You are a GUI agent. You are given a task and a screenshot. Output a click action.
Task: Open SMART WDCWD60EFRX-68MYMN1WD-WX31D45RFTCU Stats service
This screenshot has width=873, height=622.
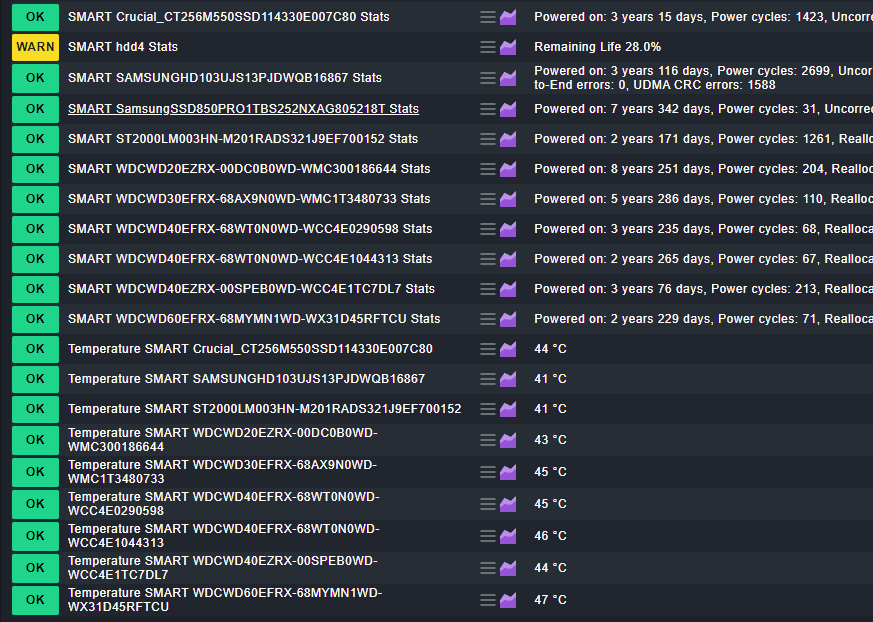click(x=254, y=319)
